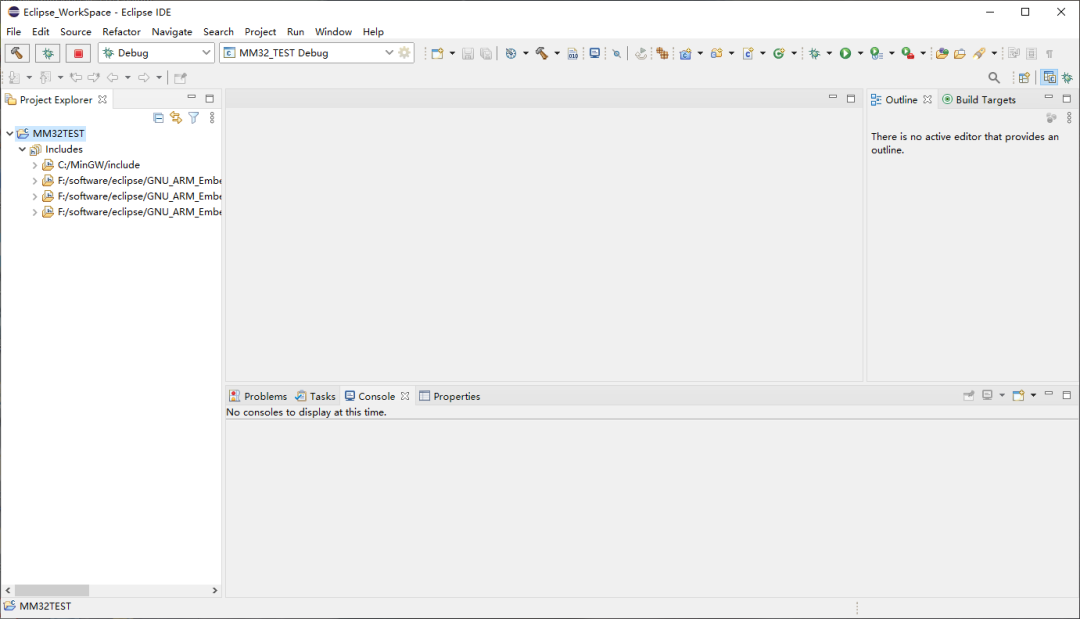Click the green bug Debug toolbar icon
The image size is (1080, 619).
tap(815, 54)
